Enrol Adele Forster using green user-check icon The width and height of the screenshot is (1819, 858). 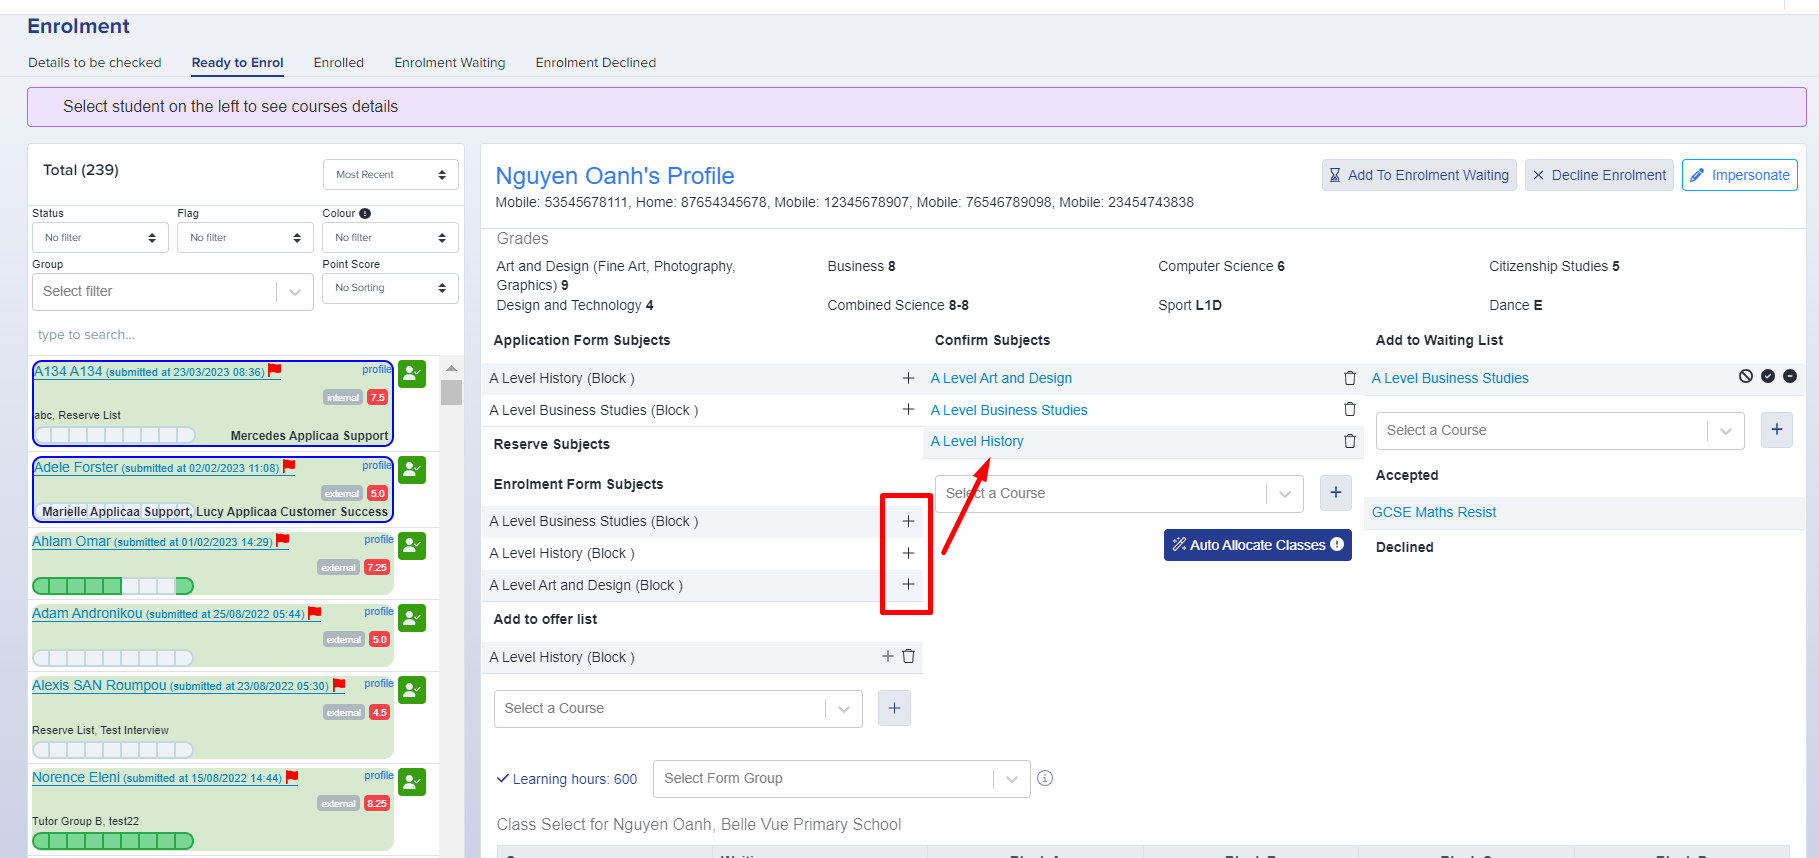click(412, 470)
